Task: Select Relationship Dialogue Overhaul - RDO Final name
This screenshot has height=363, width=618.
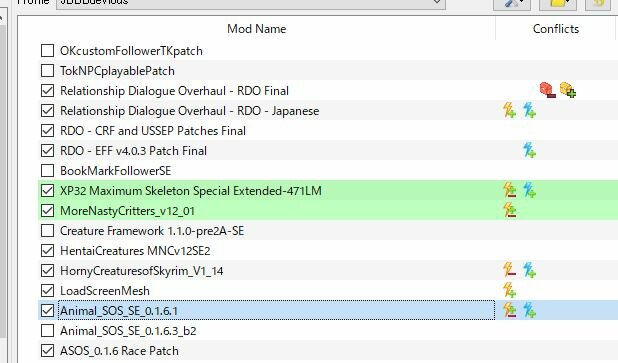Action: pyautogui.click(x=174, y=91)
